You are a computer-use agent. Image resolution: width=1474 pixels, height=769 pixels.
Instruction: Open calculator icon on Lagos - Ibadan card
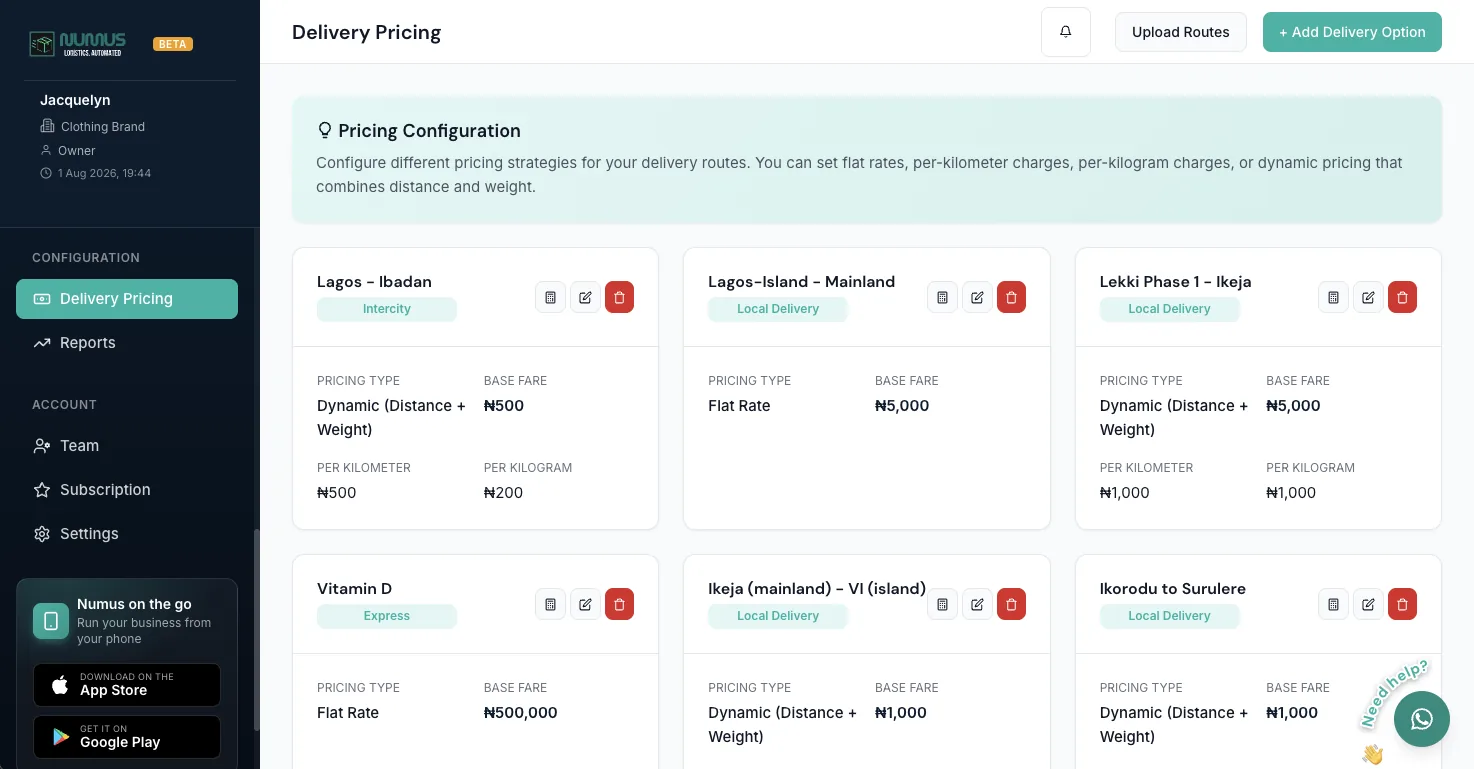click(x=550, y=297)
